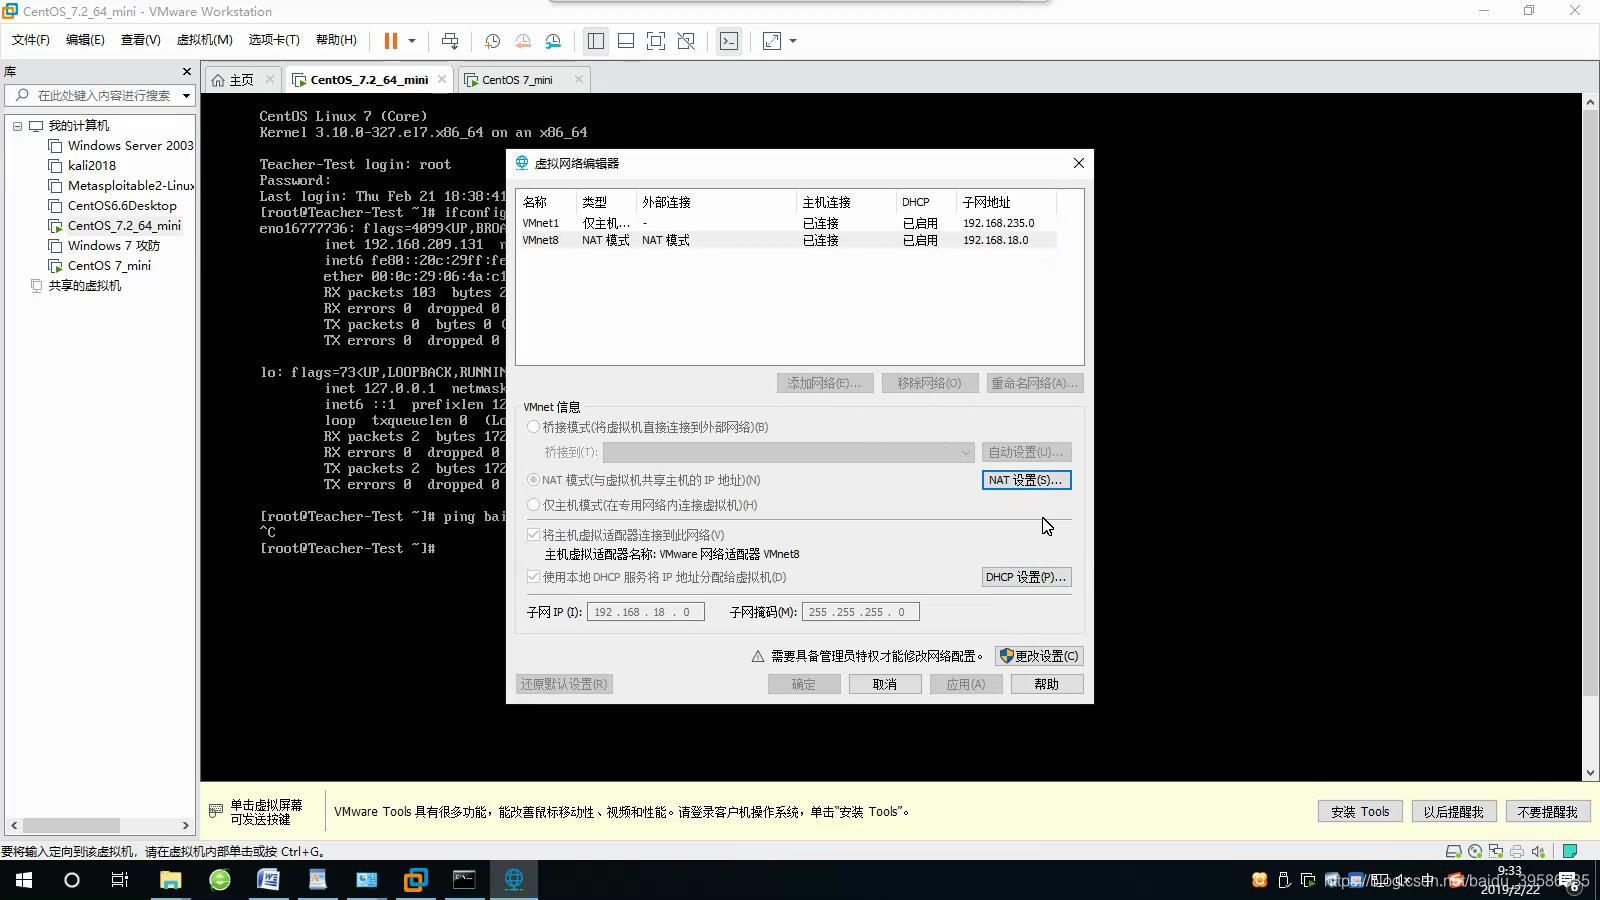Close the 虚拟网络编辑器 dialog
This screenshot has height=900, width=1600.
(x=1078, y=163)
